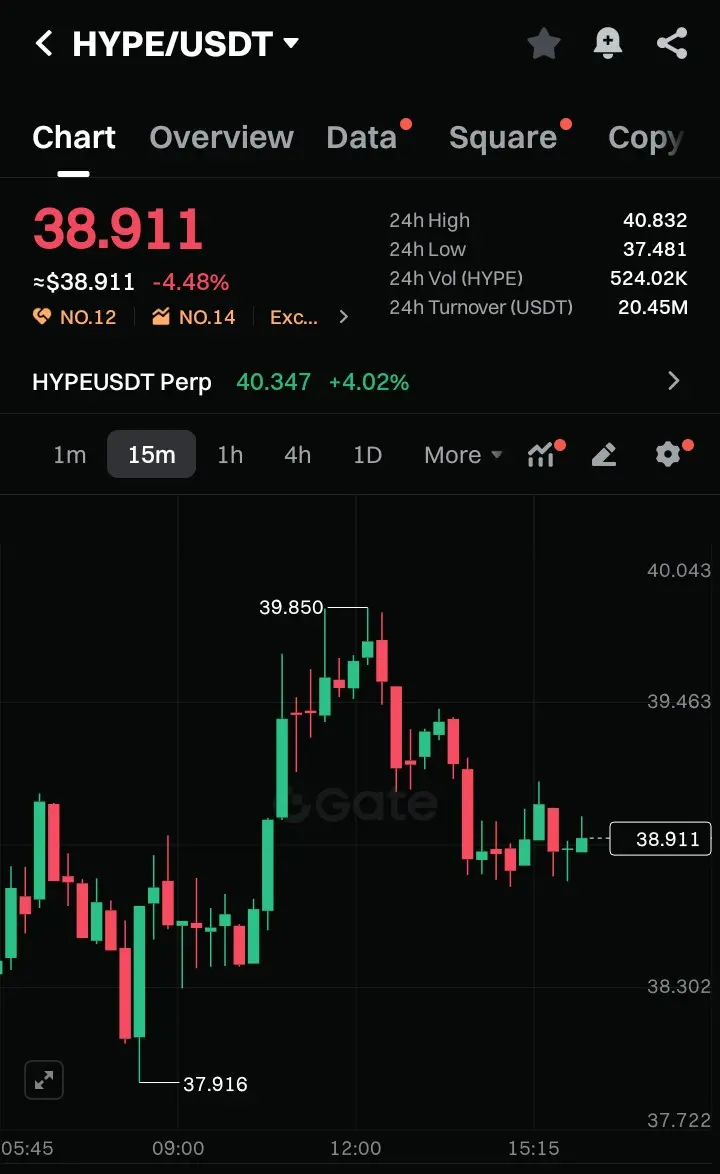Image resolution: width=720 pixels, height=1174 pixels.
Task: Tap the 09:00 time axis label
Action: point(178,1148)
